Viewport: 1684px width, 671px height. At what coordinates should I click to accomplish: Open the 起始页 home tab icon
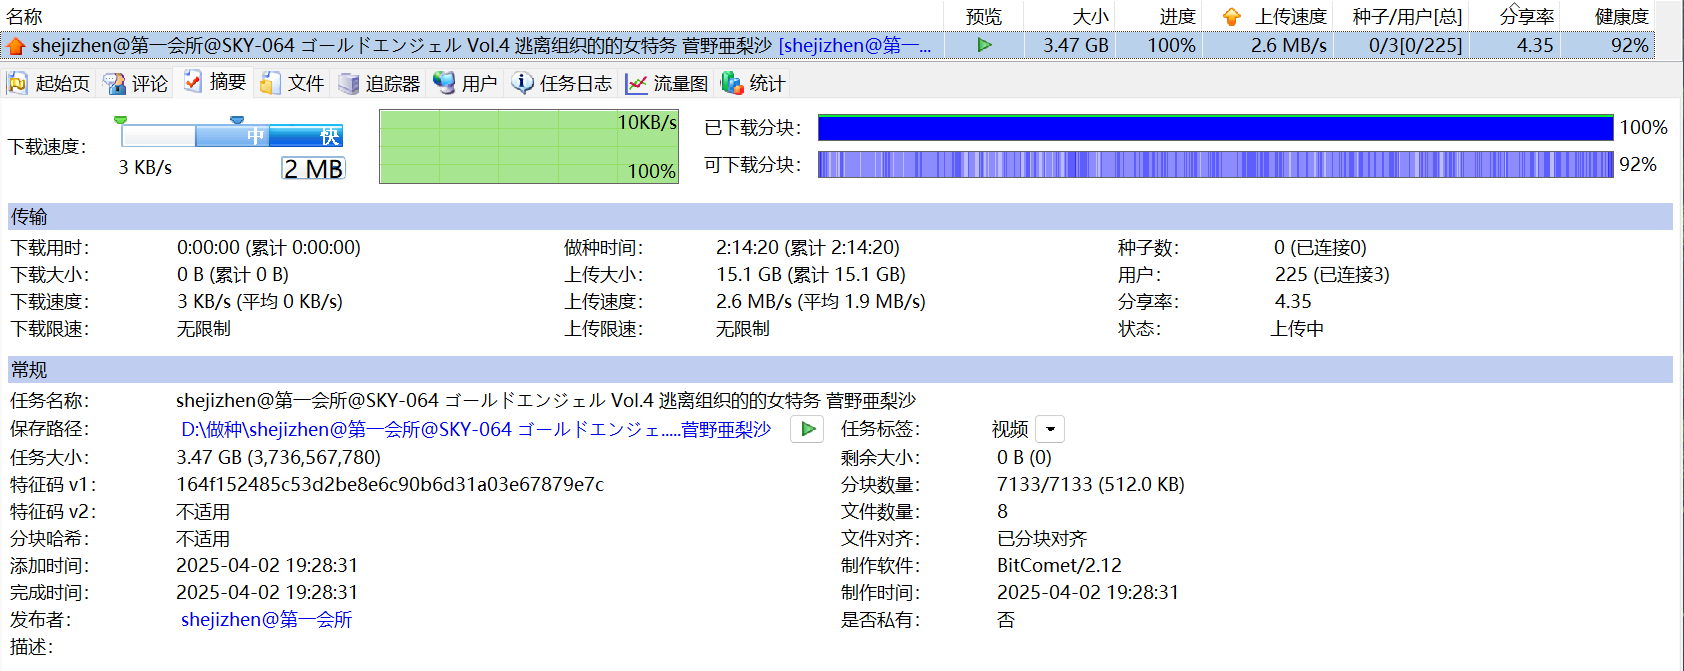coord(17,83)
